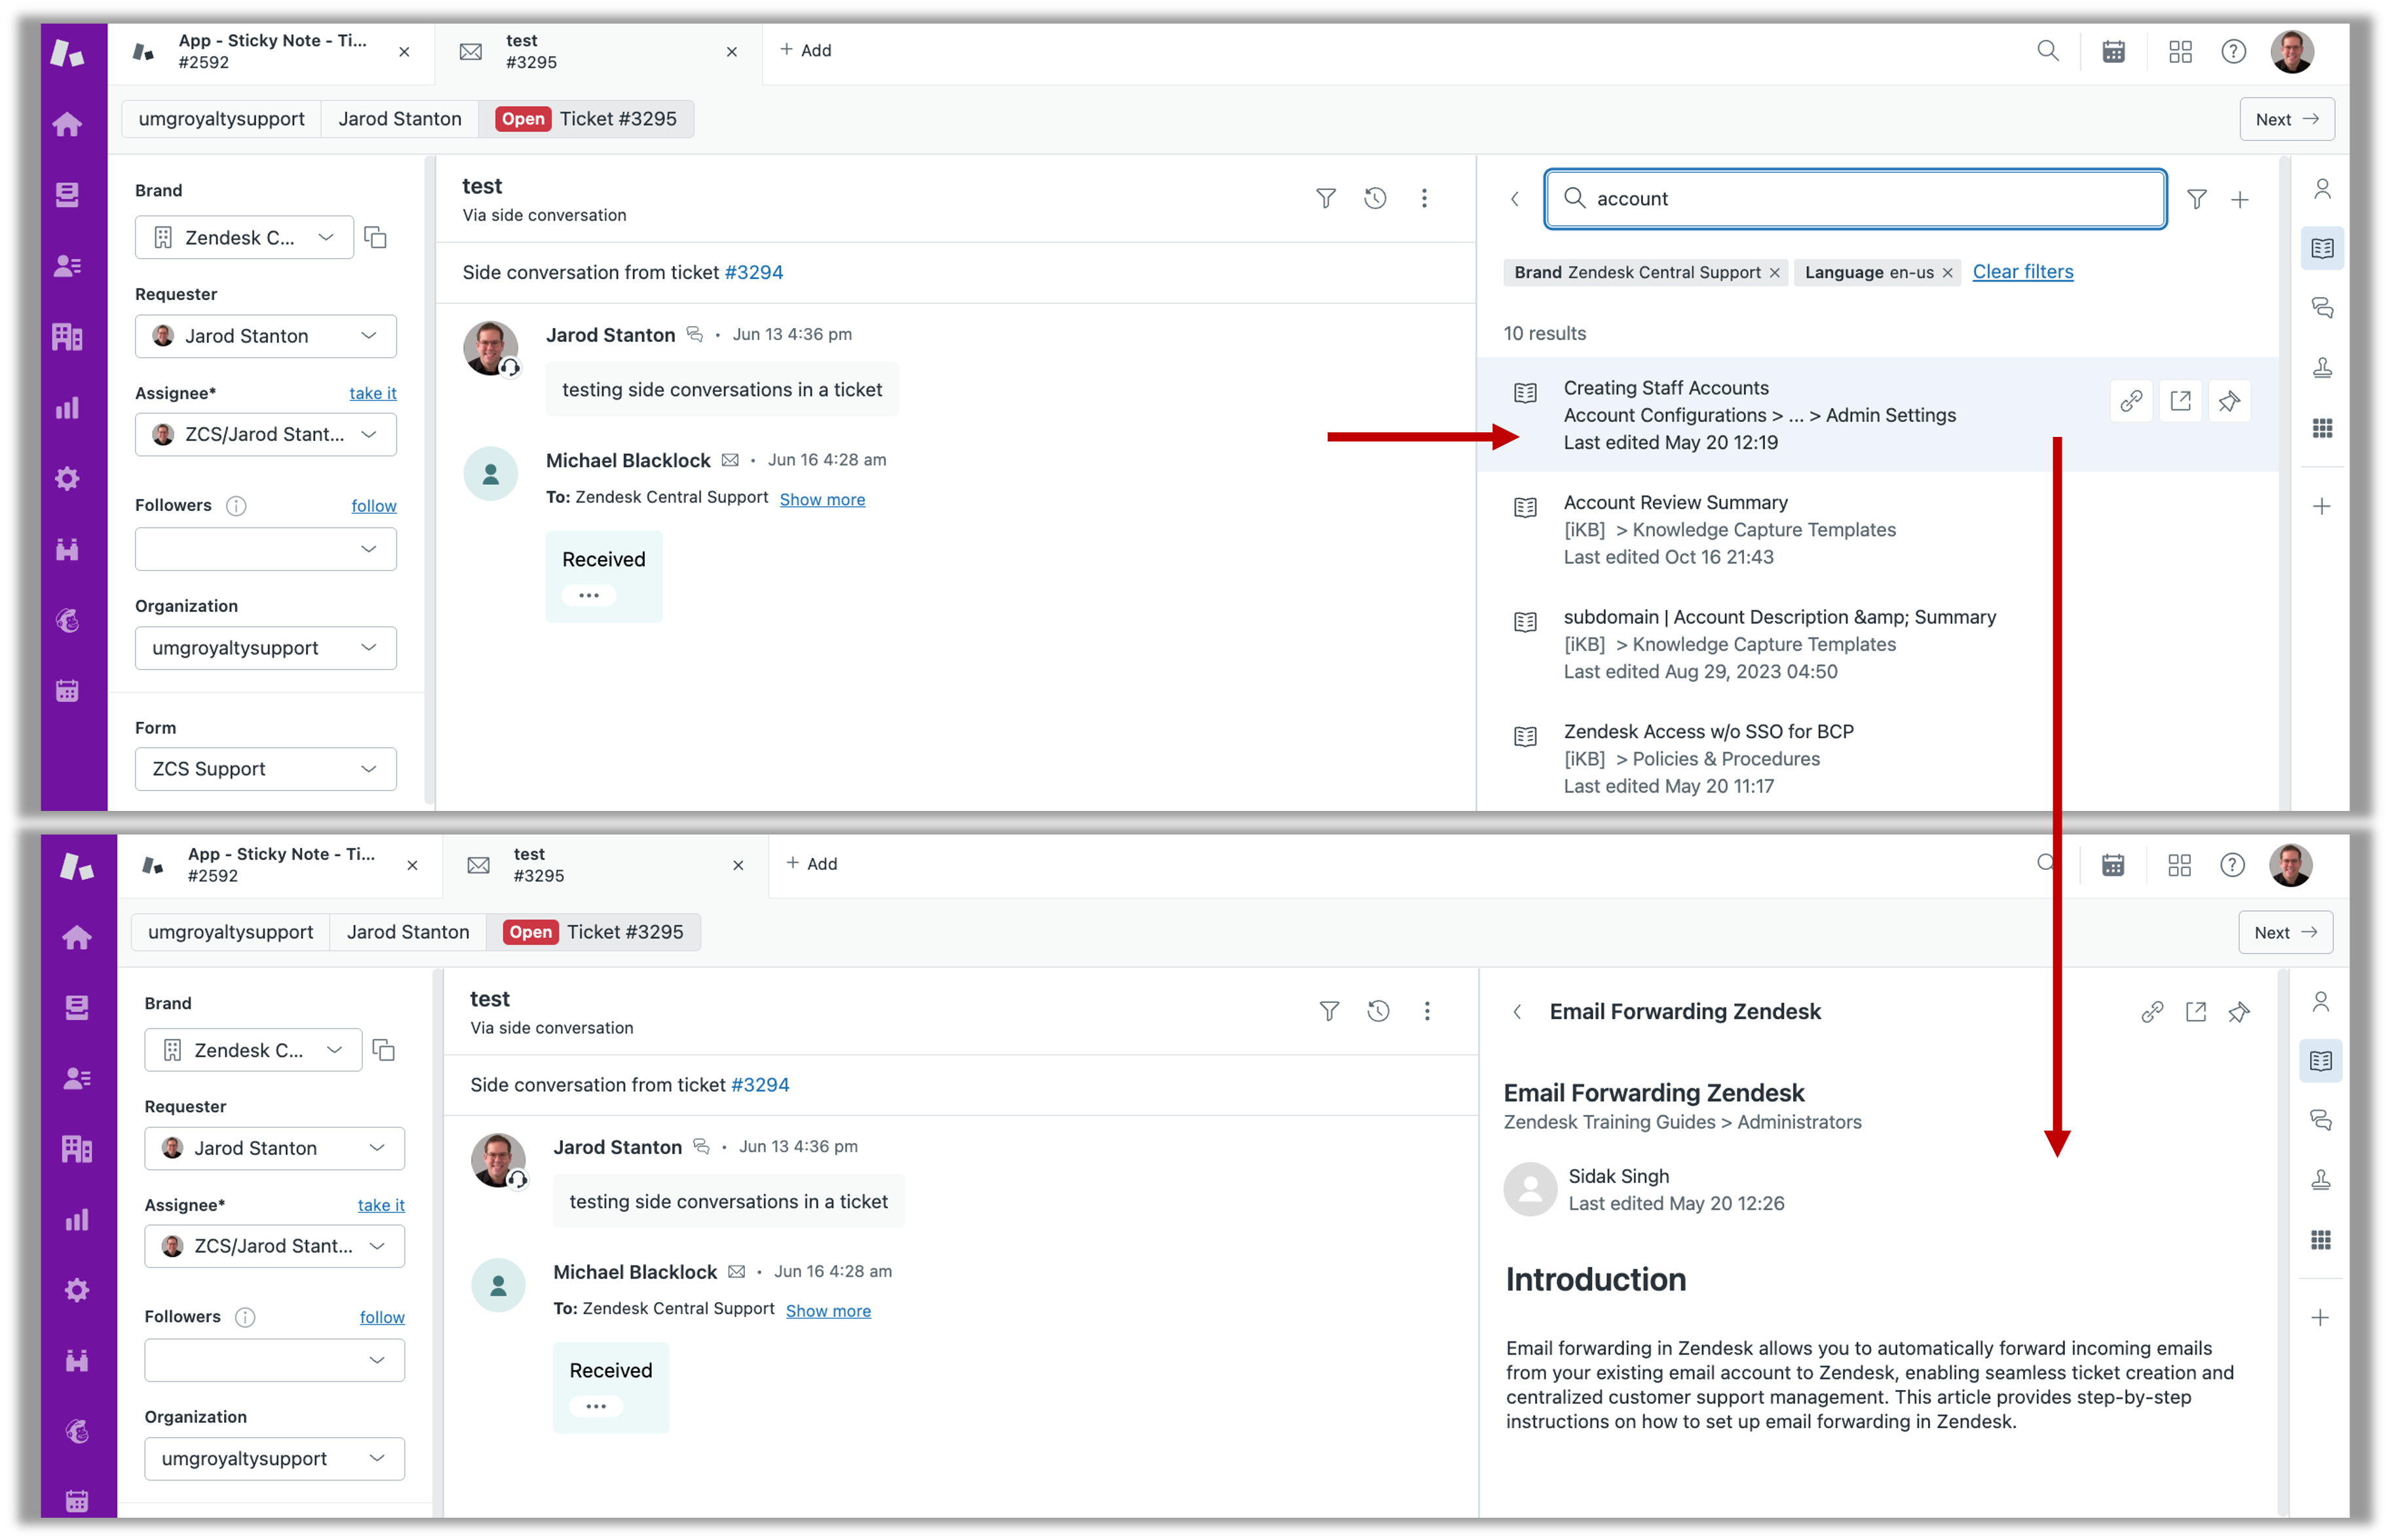Open the Form dropdown showing ZCS Support
The height and width of the screenshot is (1540, 2390).
pos(266,769)
